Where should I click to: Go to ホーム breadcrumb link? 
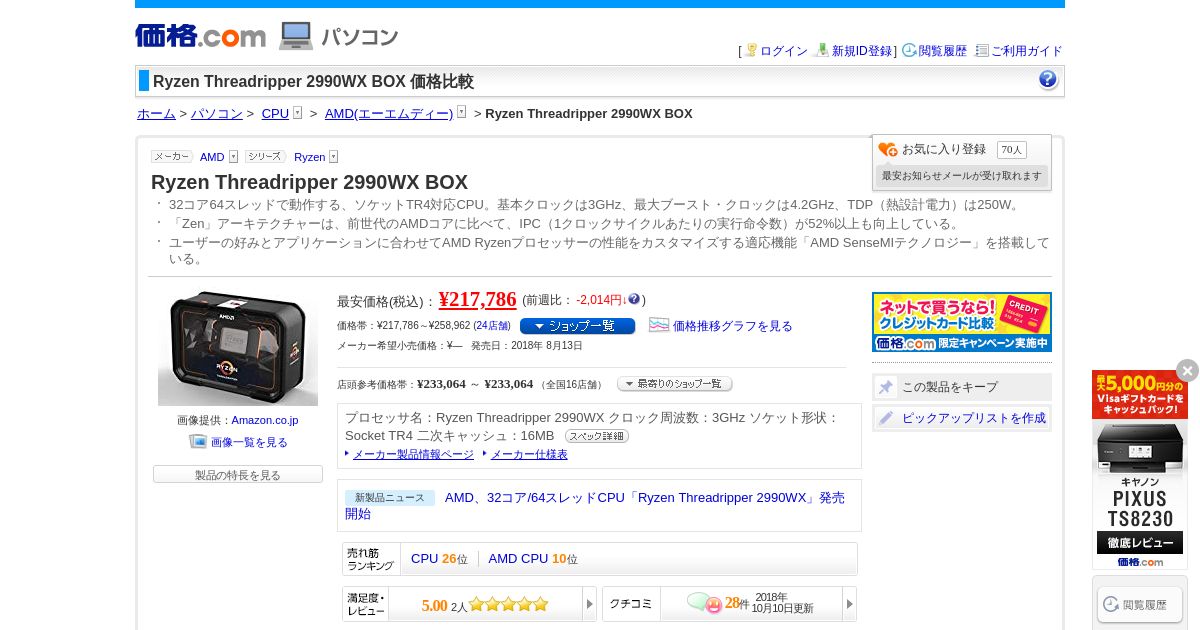tap(156, 113)
